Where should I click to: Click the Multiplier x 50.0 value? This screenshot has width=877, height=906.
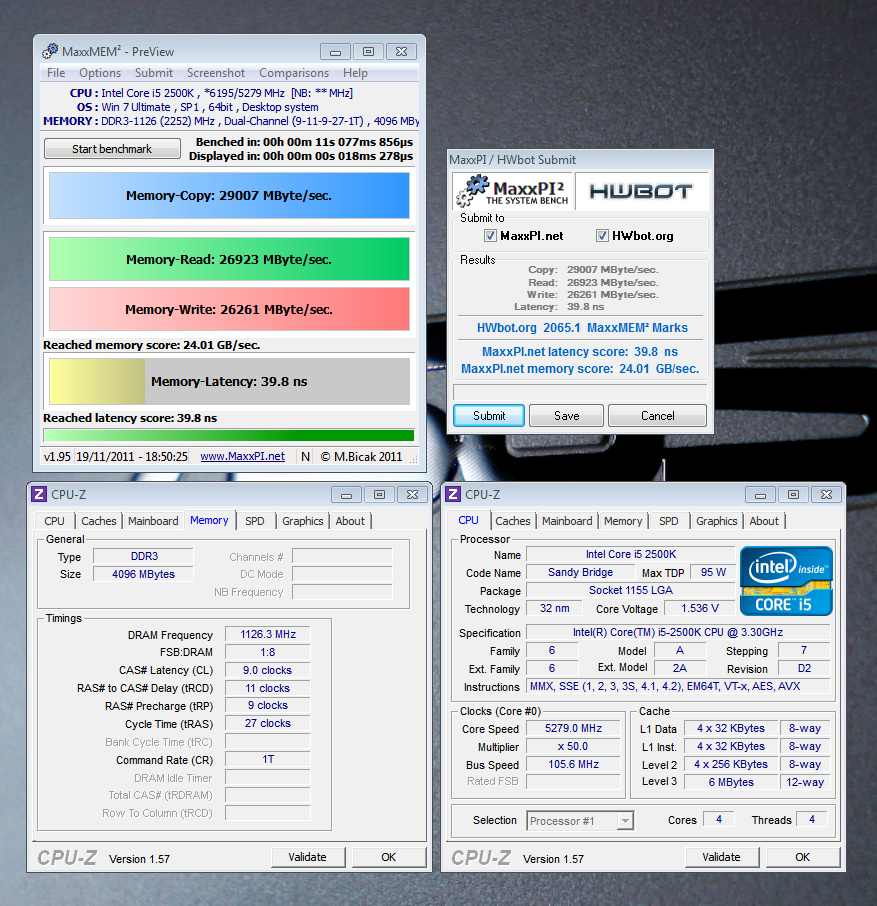[x=573, y=746]
